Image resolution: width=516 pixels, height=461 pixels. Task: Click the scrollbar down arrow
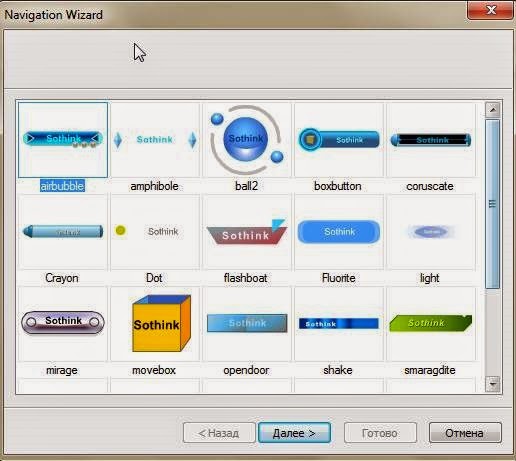click(493, 384)
